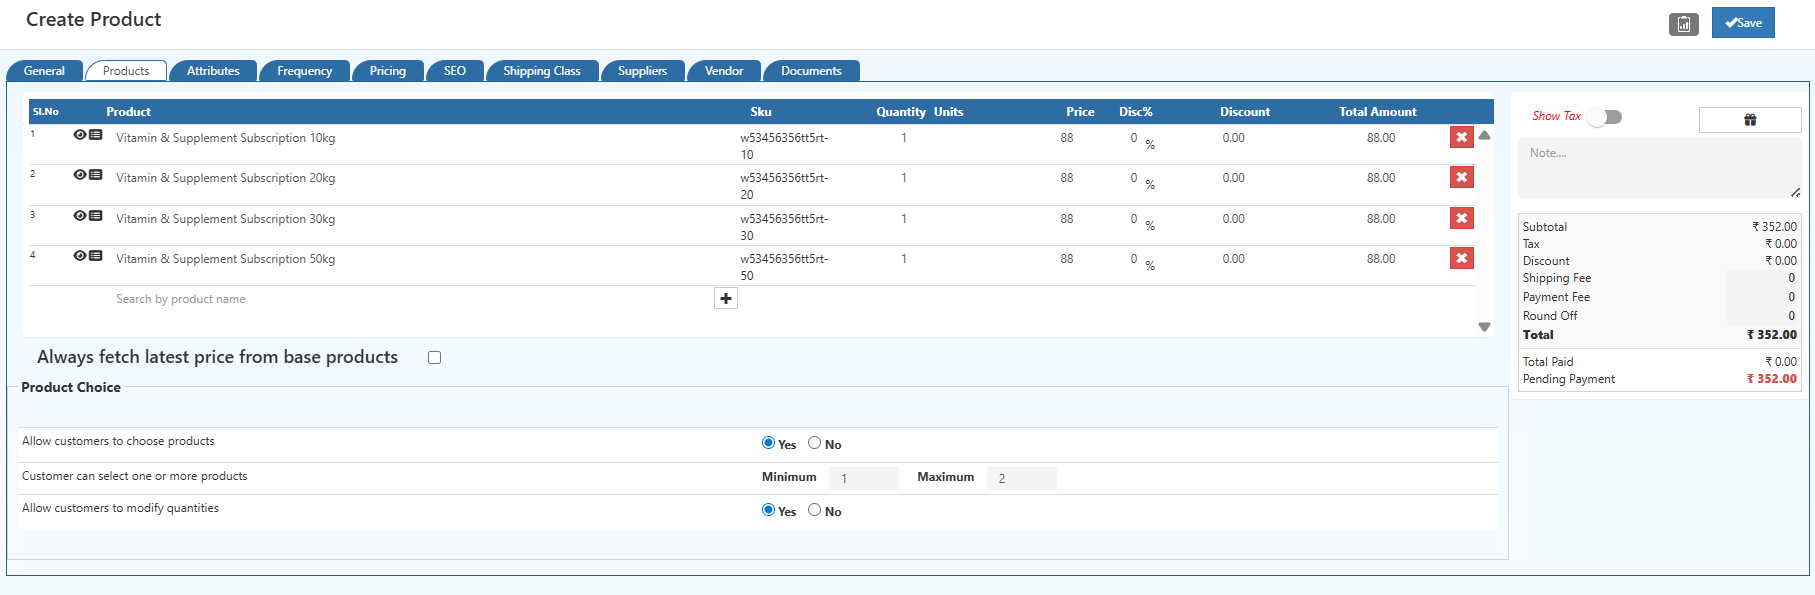
Task: Switch to the Products tab
Action: [x=126, y=71]
